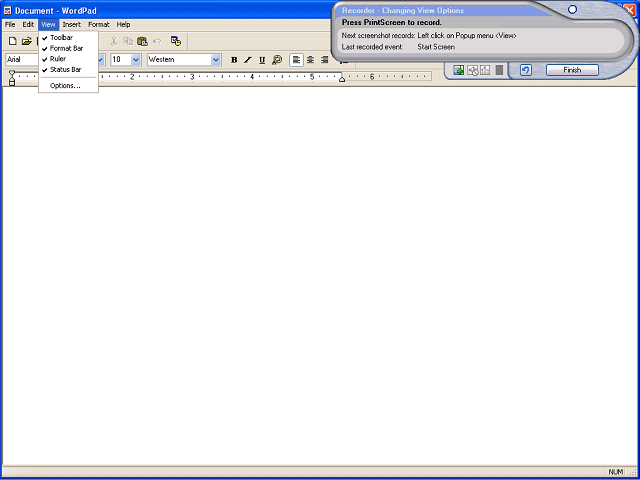Viewport: 640px width, 480px height.
Task: Click the right indent marker on ruler
Action: coord(342,79)
